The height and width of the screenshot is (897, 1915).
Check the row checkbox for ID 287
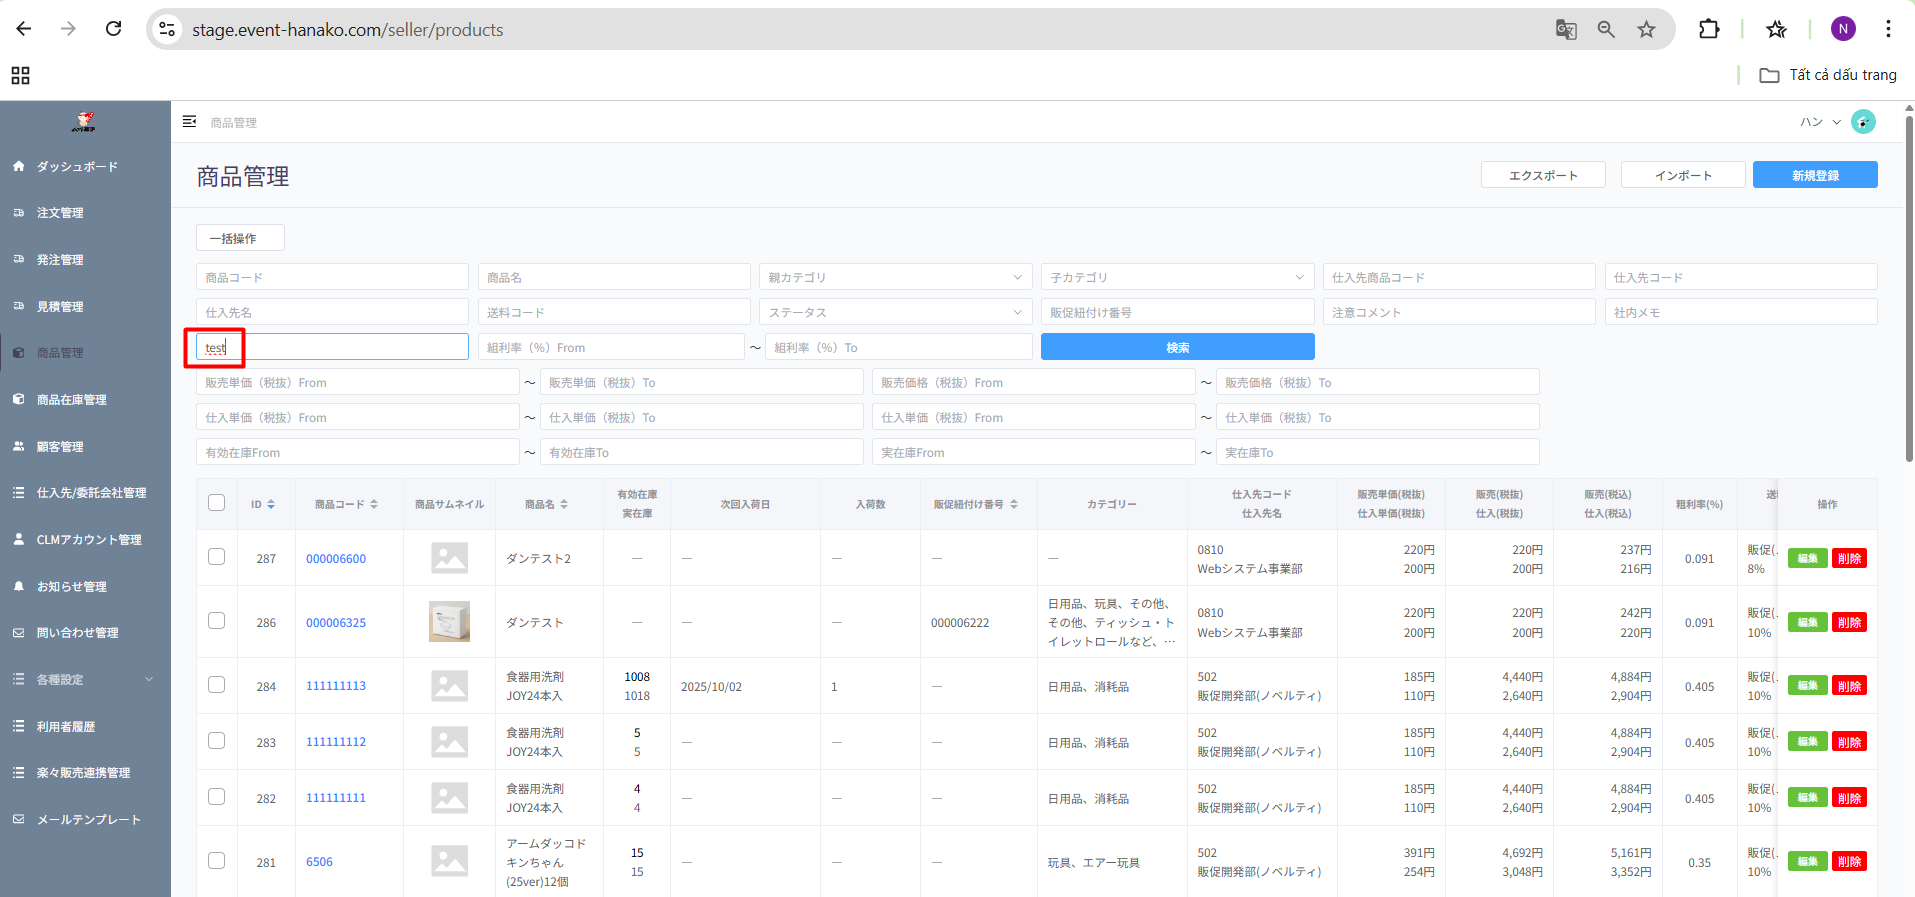(216, 557)
